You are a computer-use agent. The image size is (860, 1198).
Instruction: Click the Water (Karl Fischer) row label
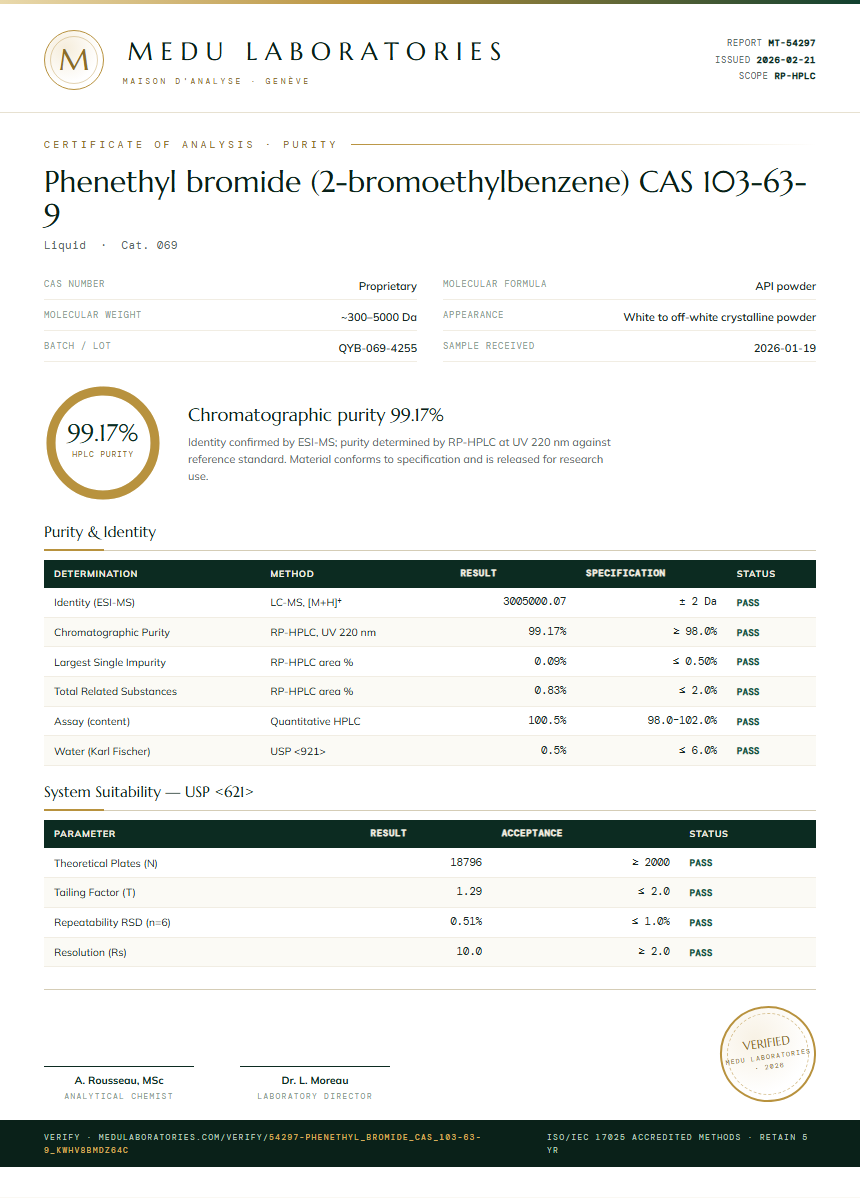pyautogui.click(x=102, y=751)
